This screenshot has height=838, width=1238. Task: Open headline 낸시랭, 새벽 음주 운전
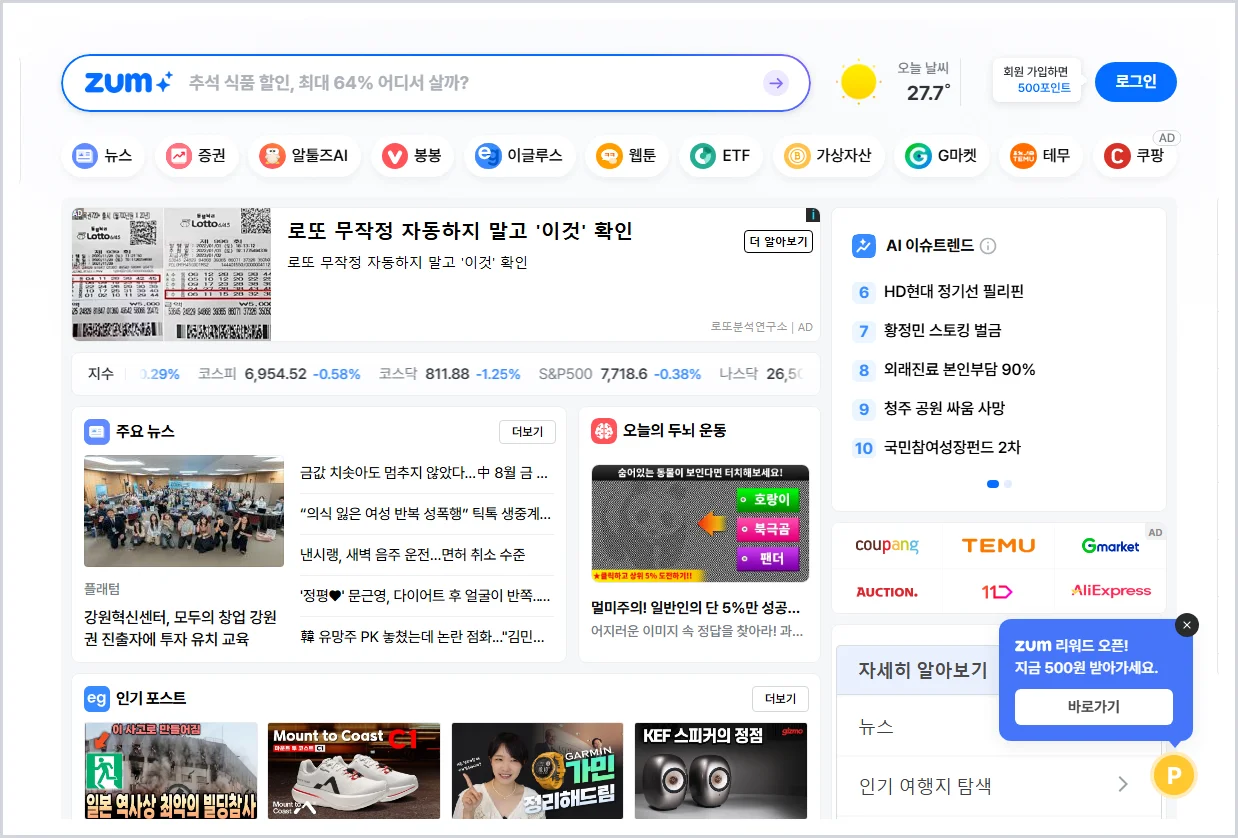[413, 554]
